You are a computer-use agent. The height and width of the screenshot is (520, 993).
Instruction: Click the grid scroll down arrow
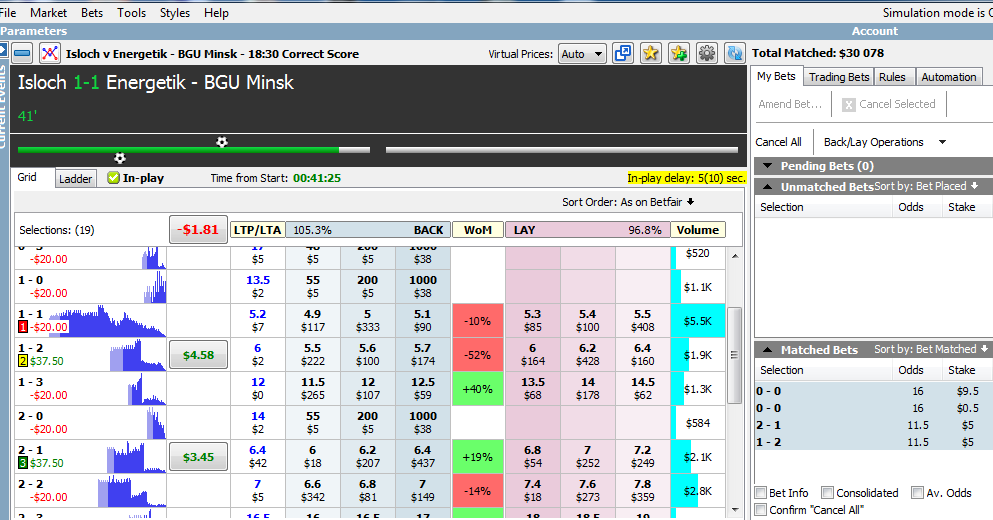pos(735,509)
